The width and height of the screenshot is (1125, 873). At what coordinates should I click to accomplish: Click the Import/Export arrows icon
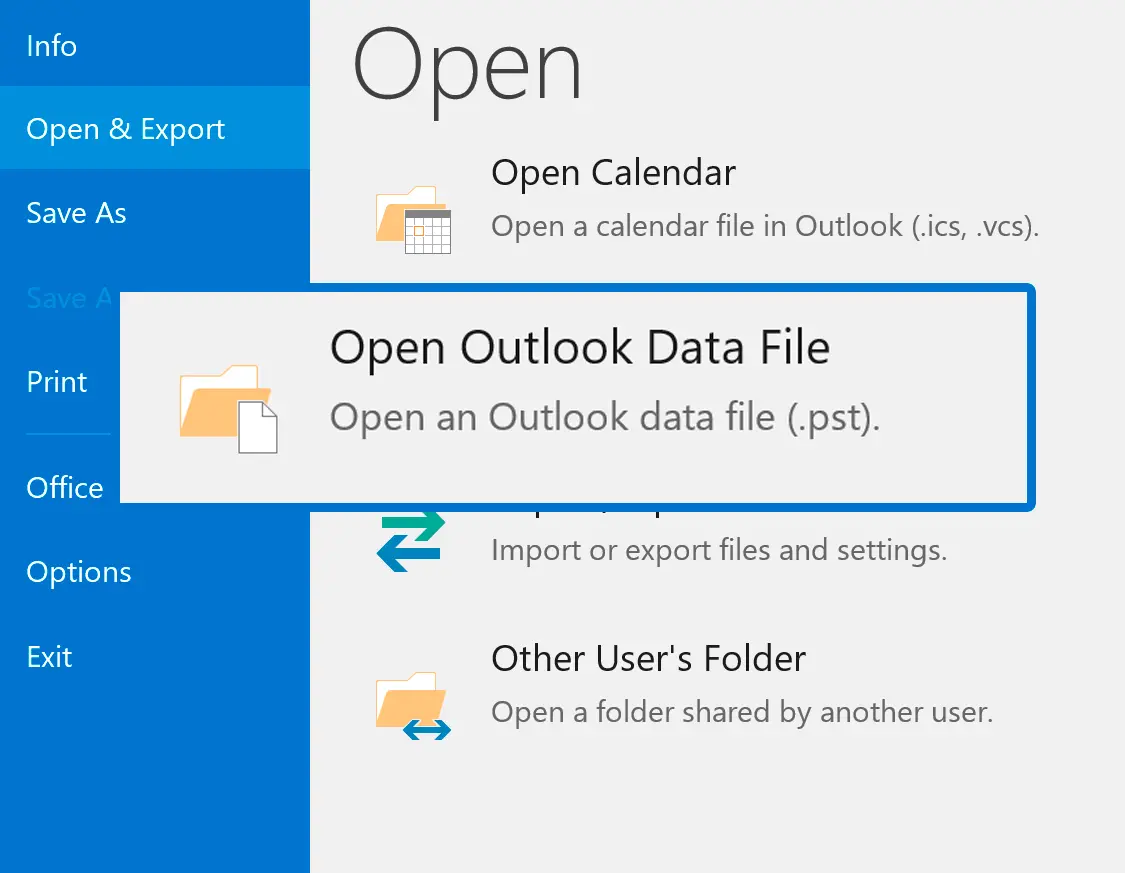point(410,542)
